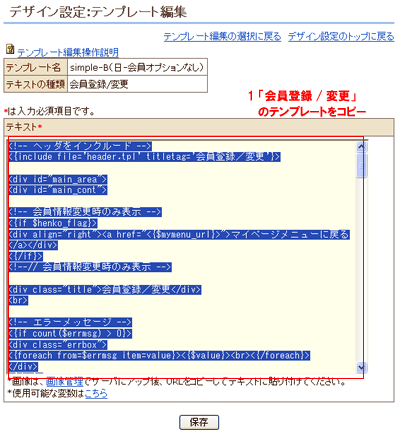Open the テンプレート編集の選択に戻る link
Image resolution: width=400 pixels, height=432 pixels.
click(x=222, y=36)
